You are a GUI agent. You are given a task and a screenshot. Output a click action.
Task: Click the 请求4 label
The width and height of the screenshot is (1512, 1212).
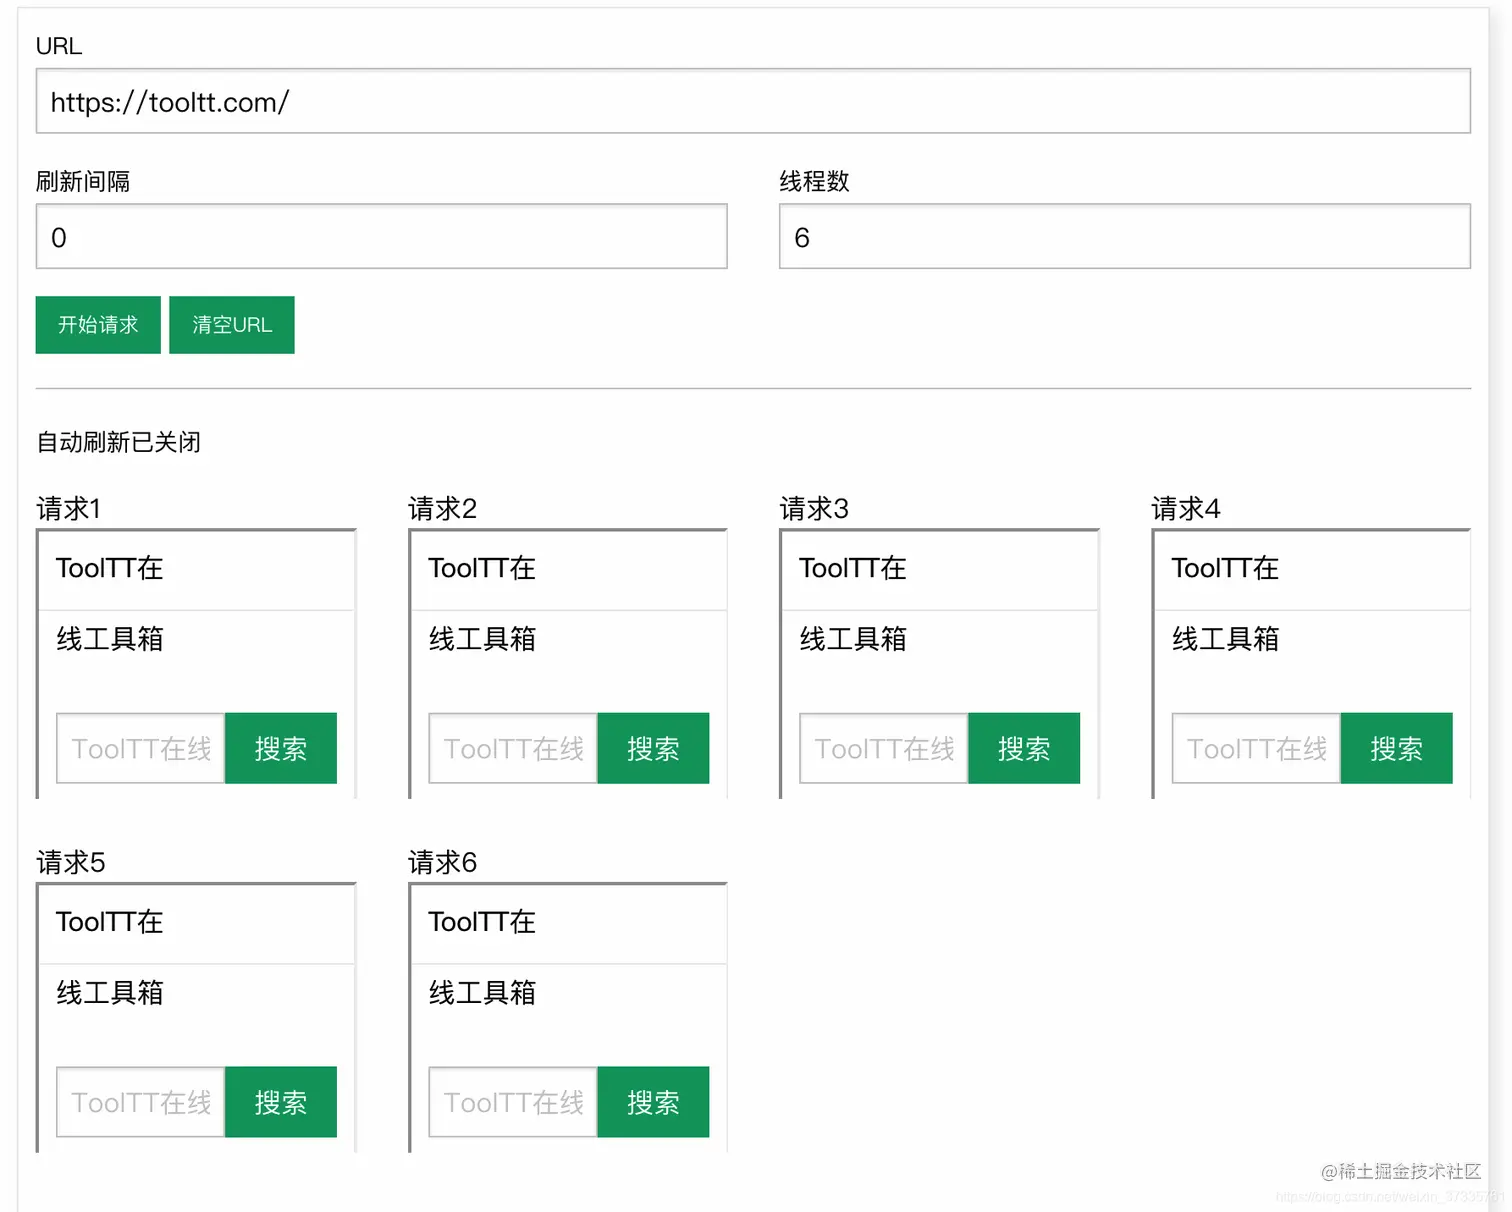point(1186,509)
